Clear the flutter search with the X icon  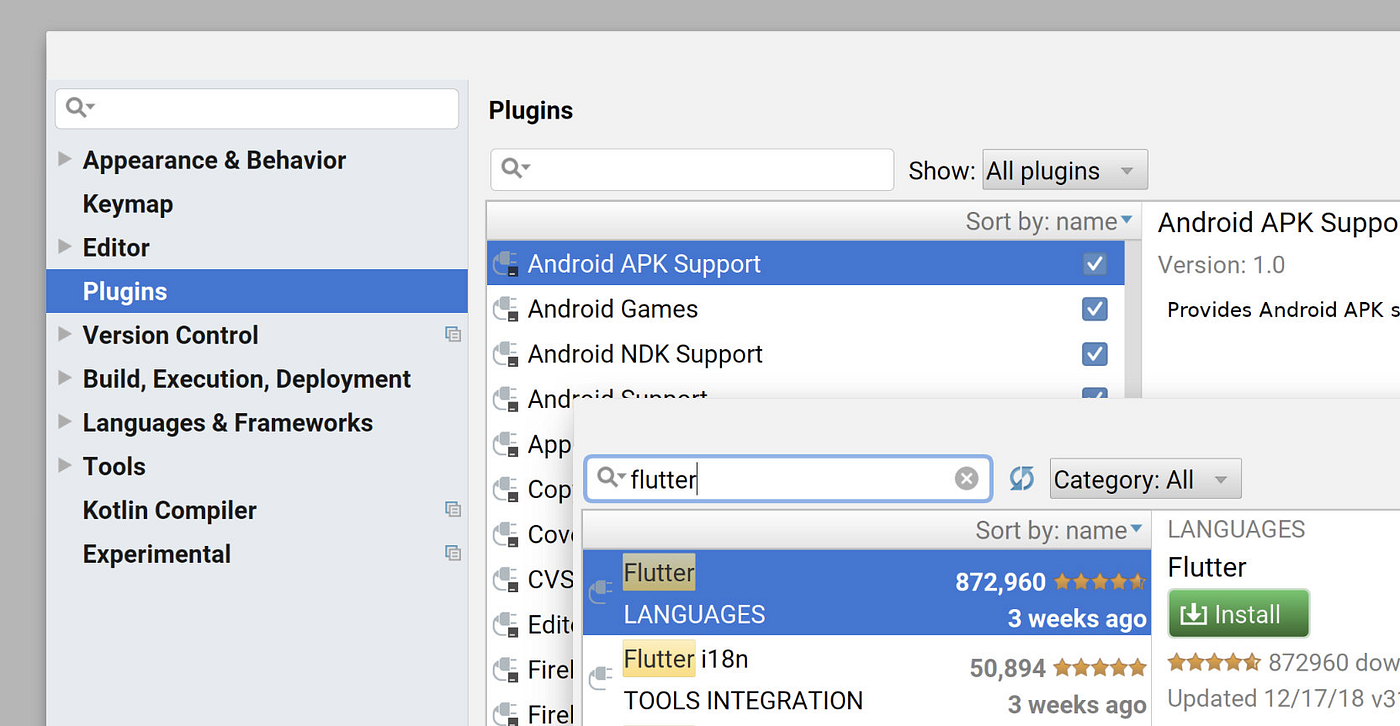[x=966, y=478]
